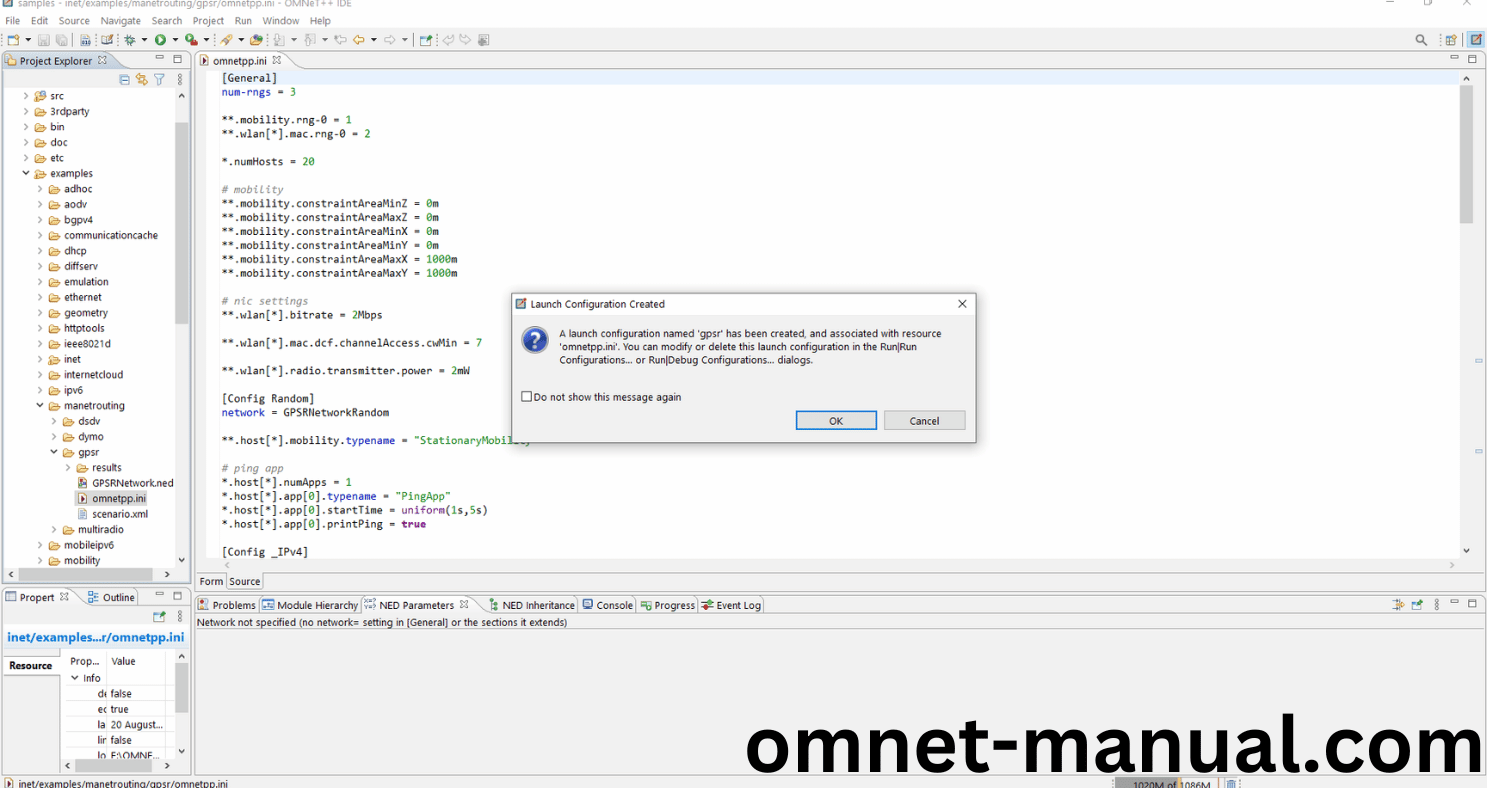Click the New wizard icon in toolbar
1487x788 pixels.
[x=13, y=40]
